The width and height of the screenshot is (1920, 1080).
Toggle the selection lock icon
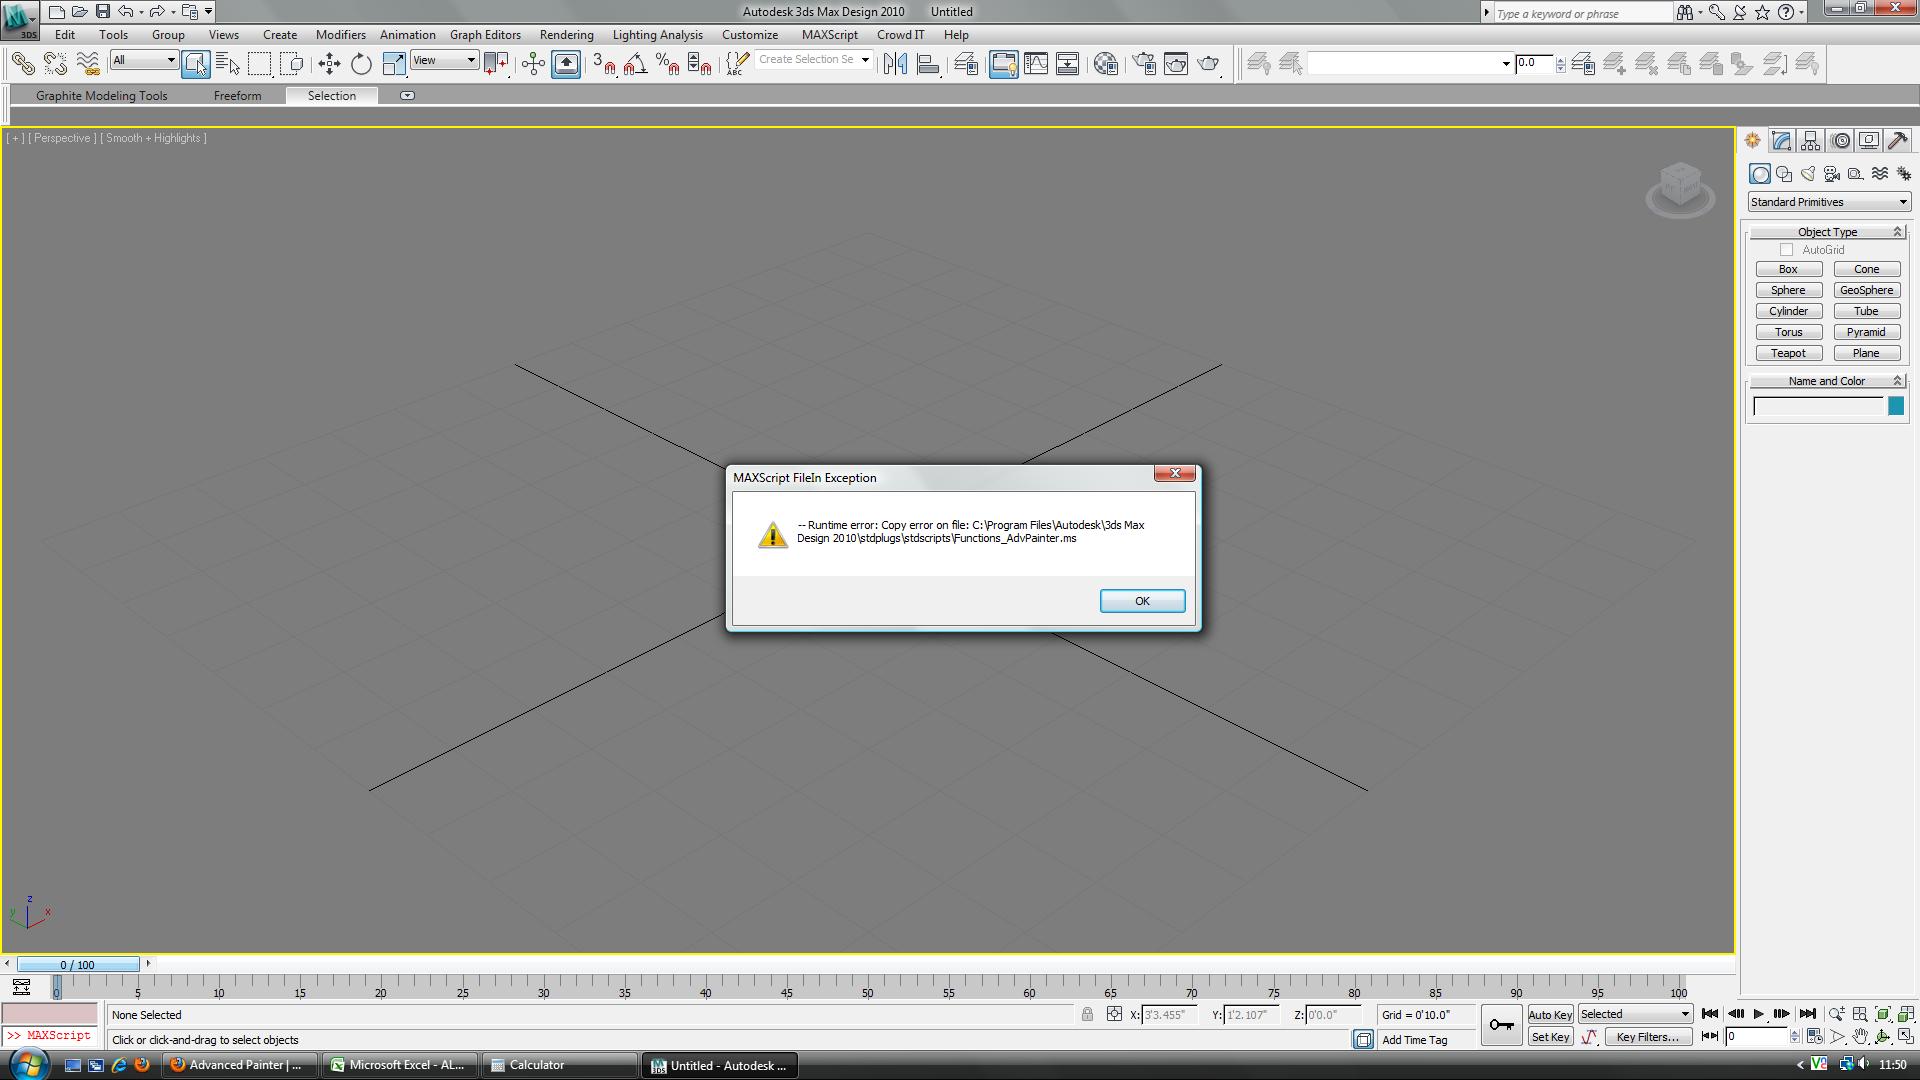(1087, 1014)
